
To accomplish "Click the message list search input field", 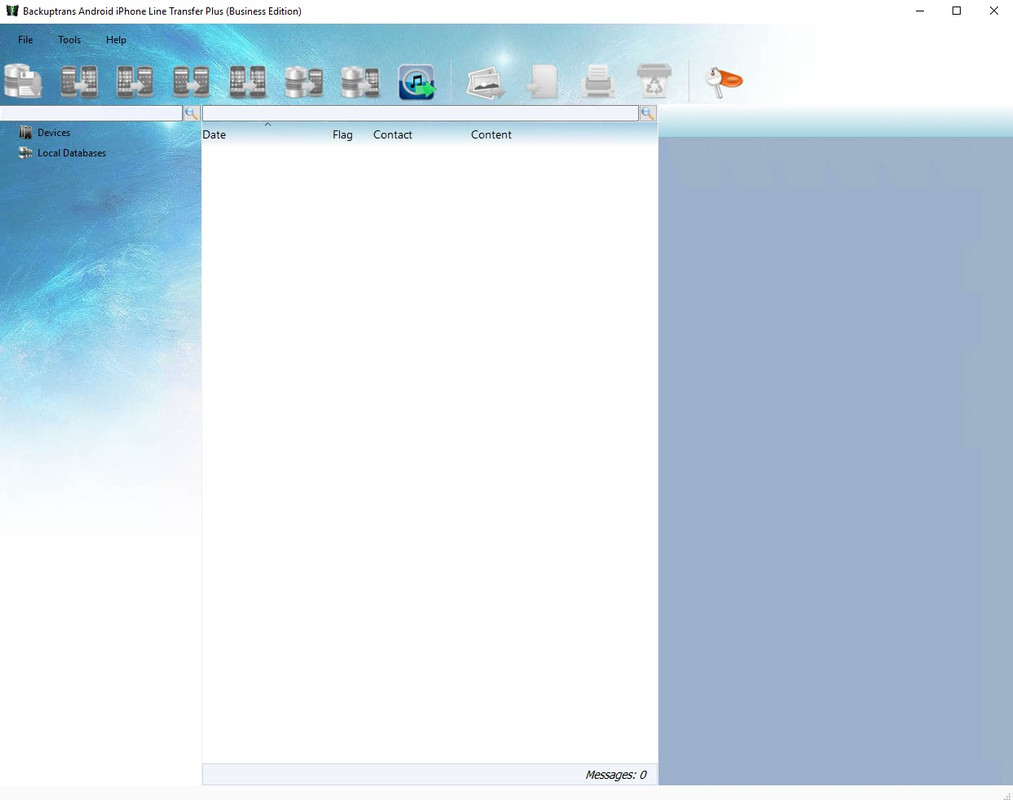I will tap(421, 113).
